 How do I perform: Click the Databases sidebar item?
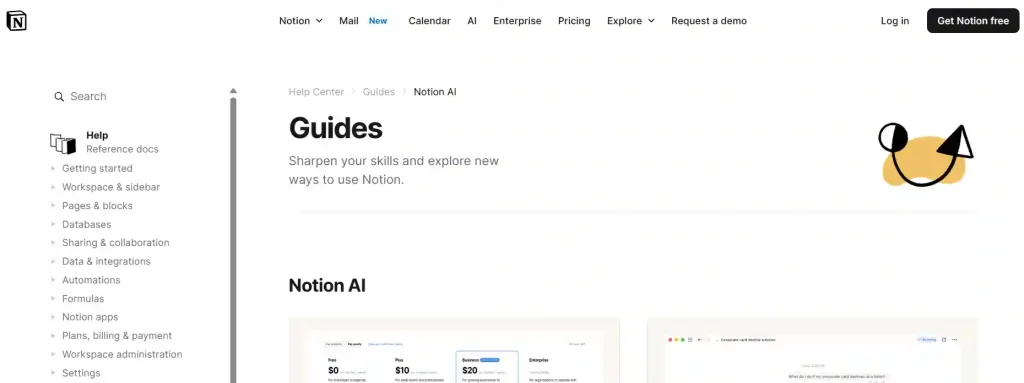coord(87,224)
